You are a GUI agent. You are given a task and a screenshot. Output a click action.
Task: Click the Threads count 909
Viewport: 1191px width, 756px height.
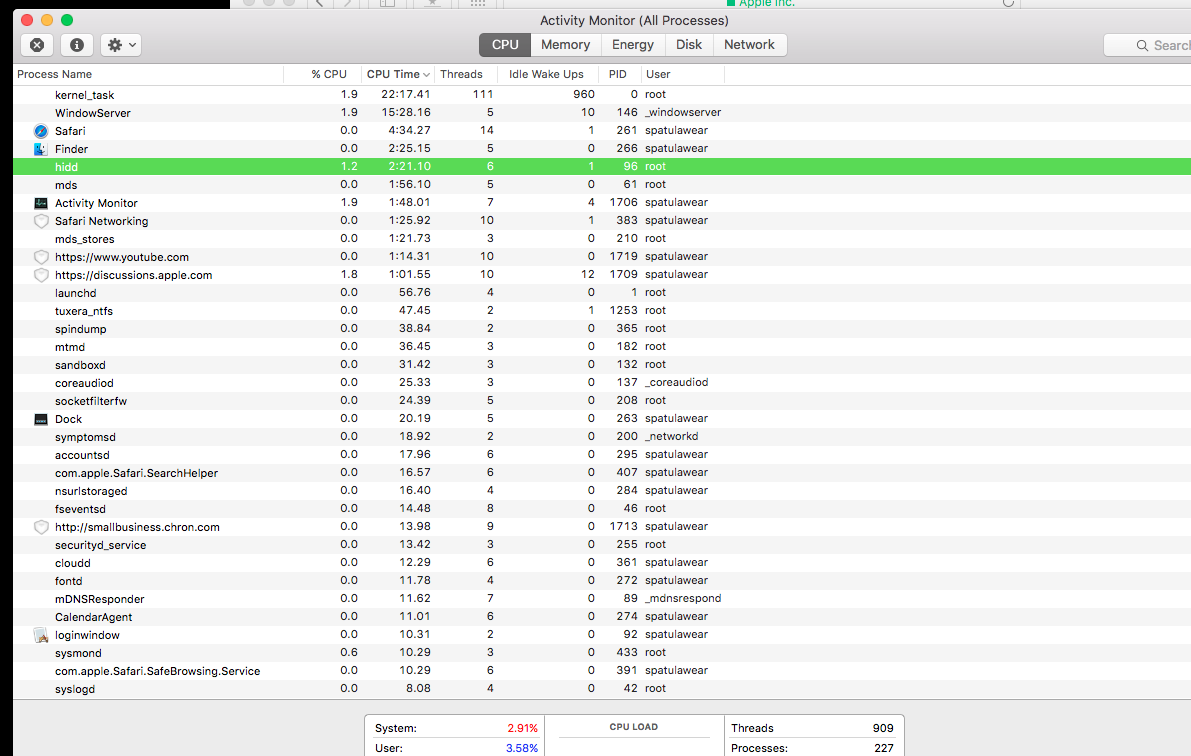pyautogui.click(x=883, y=728)
